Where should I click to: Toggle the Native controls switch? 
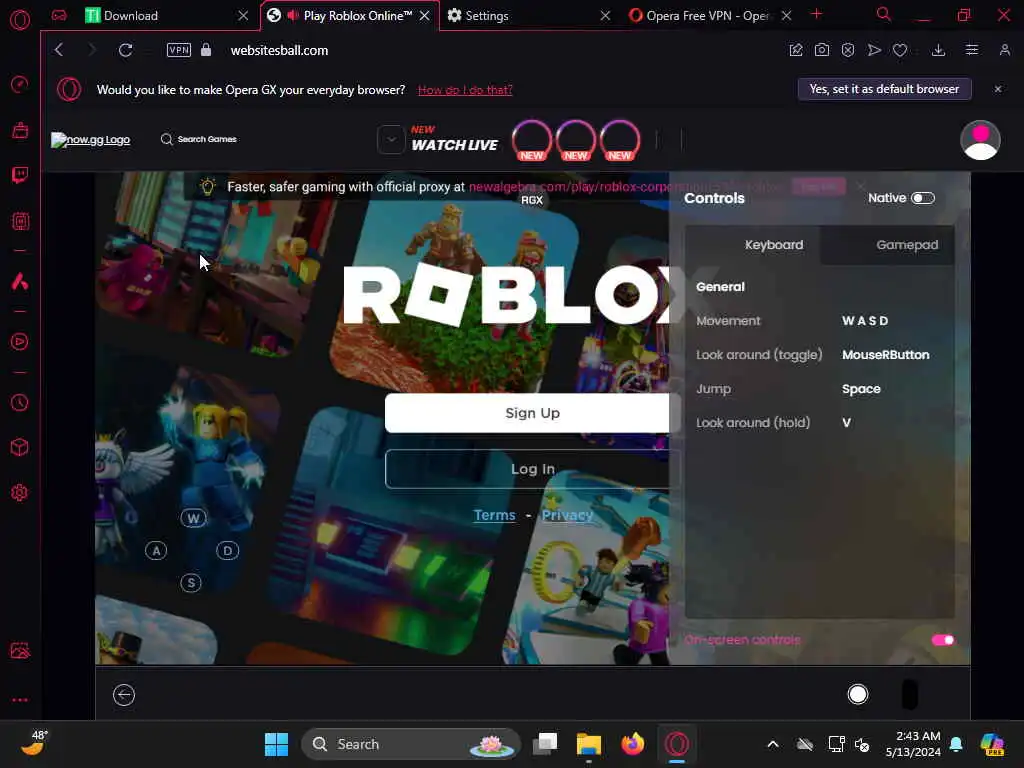point(923,198)
